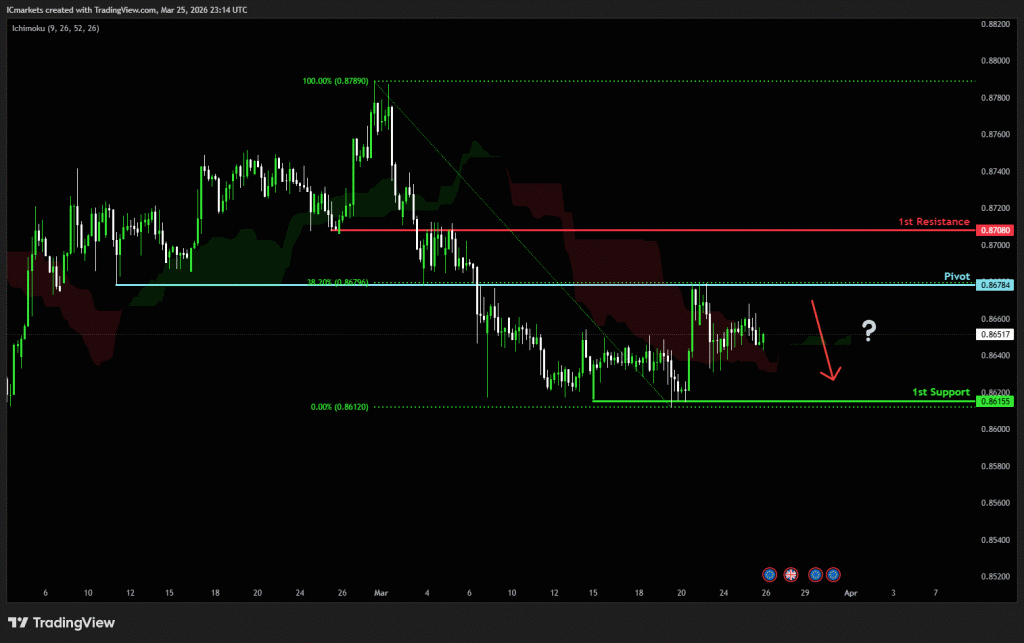
Task: Click the rightmost EU flag event icon
Action: [833, 574]
